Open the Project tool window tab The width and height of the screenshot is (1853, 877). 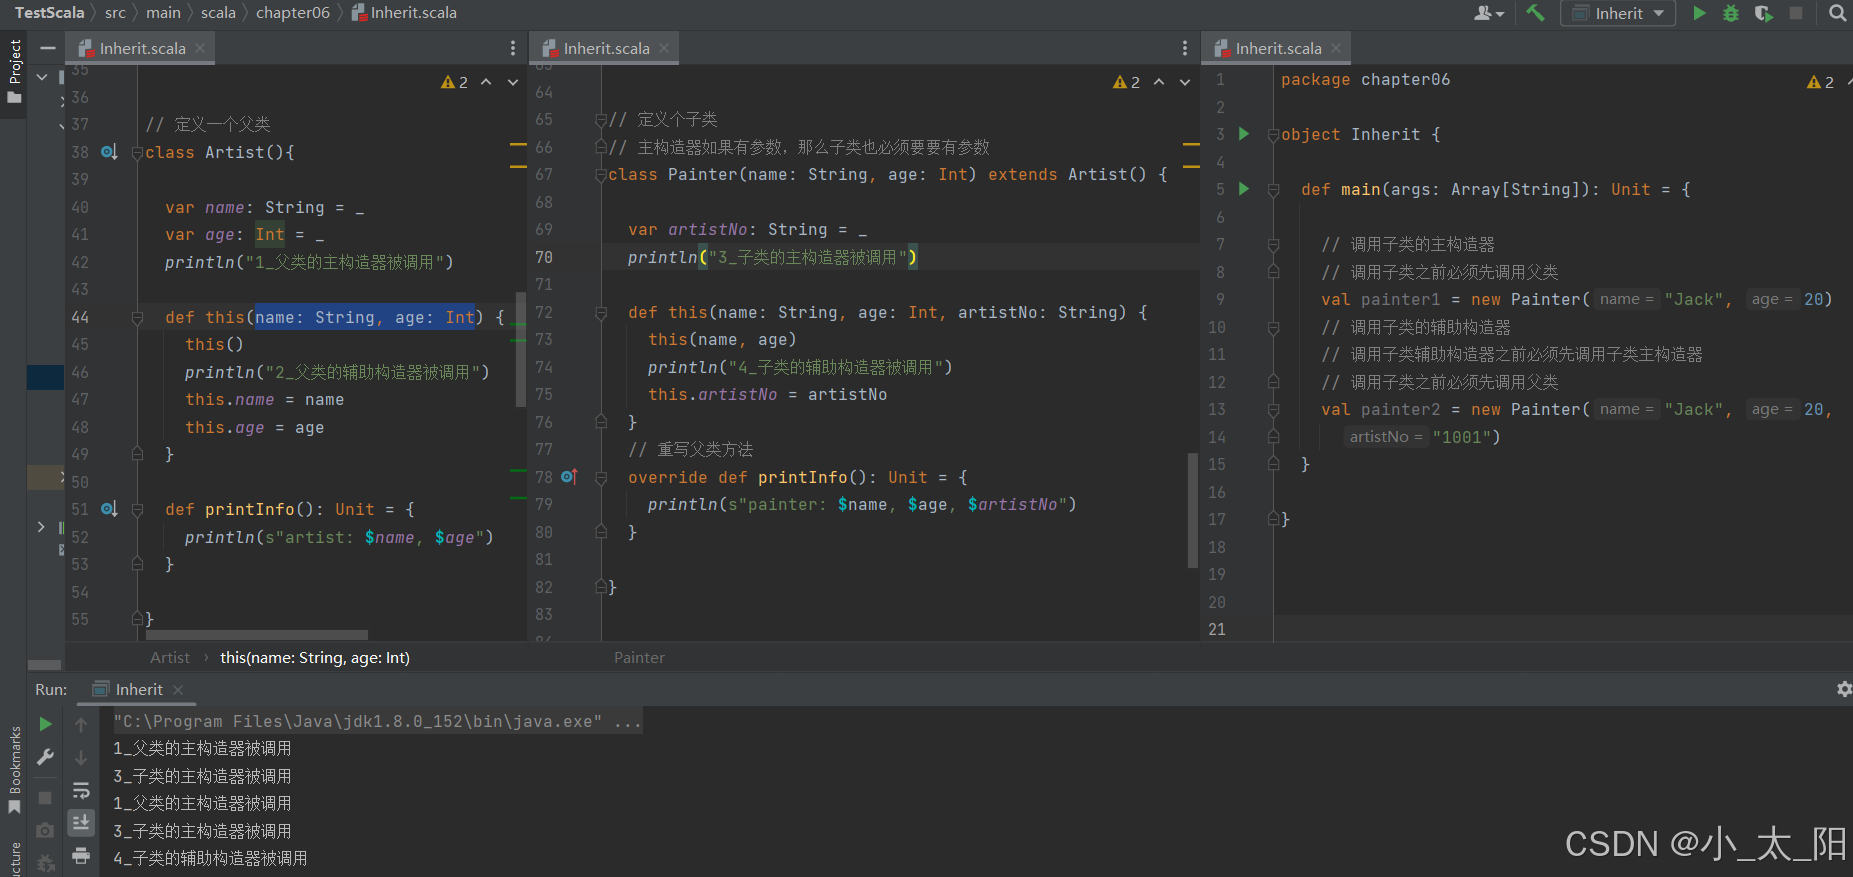(15, 70)
